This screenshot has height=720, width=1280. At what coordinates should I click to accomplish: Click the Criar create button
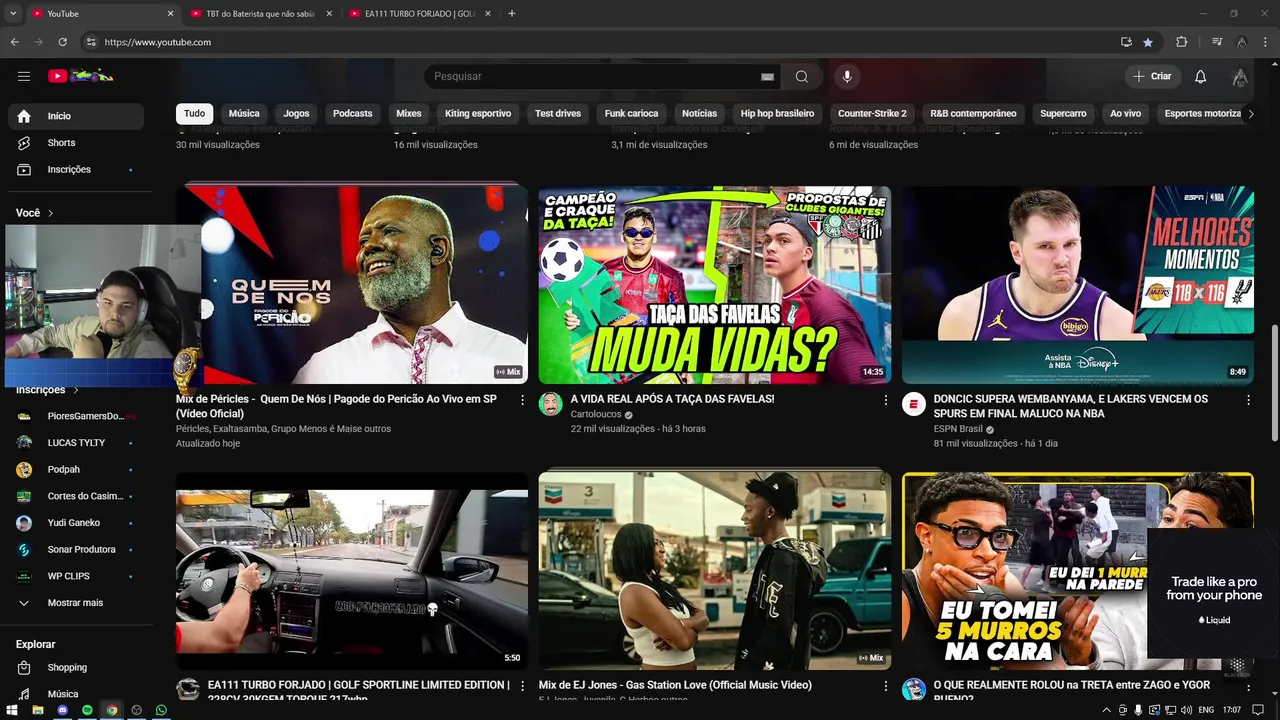click(x=1152, y=77)
